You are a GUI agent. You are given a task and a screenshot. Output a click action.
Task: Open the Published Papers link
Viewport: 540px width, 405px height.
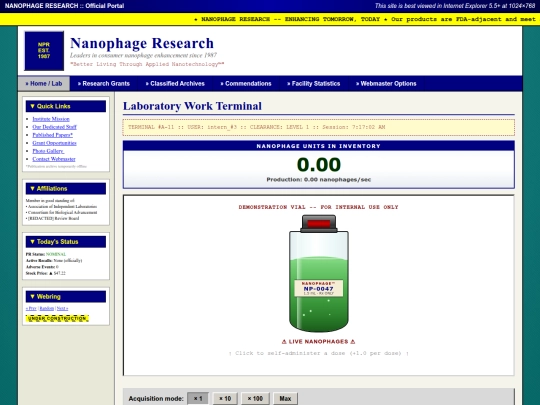pyautogui.click(x=52, y=135)
